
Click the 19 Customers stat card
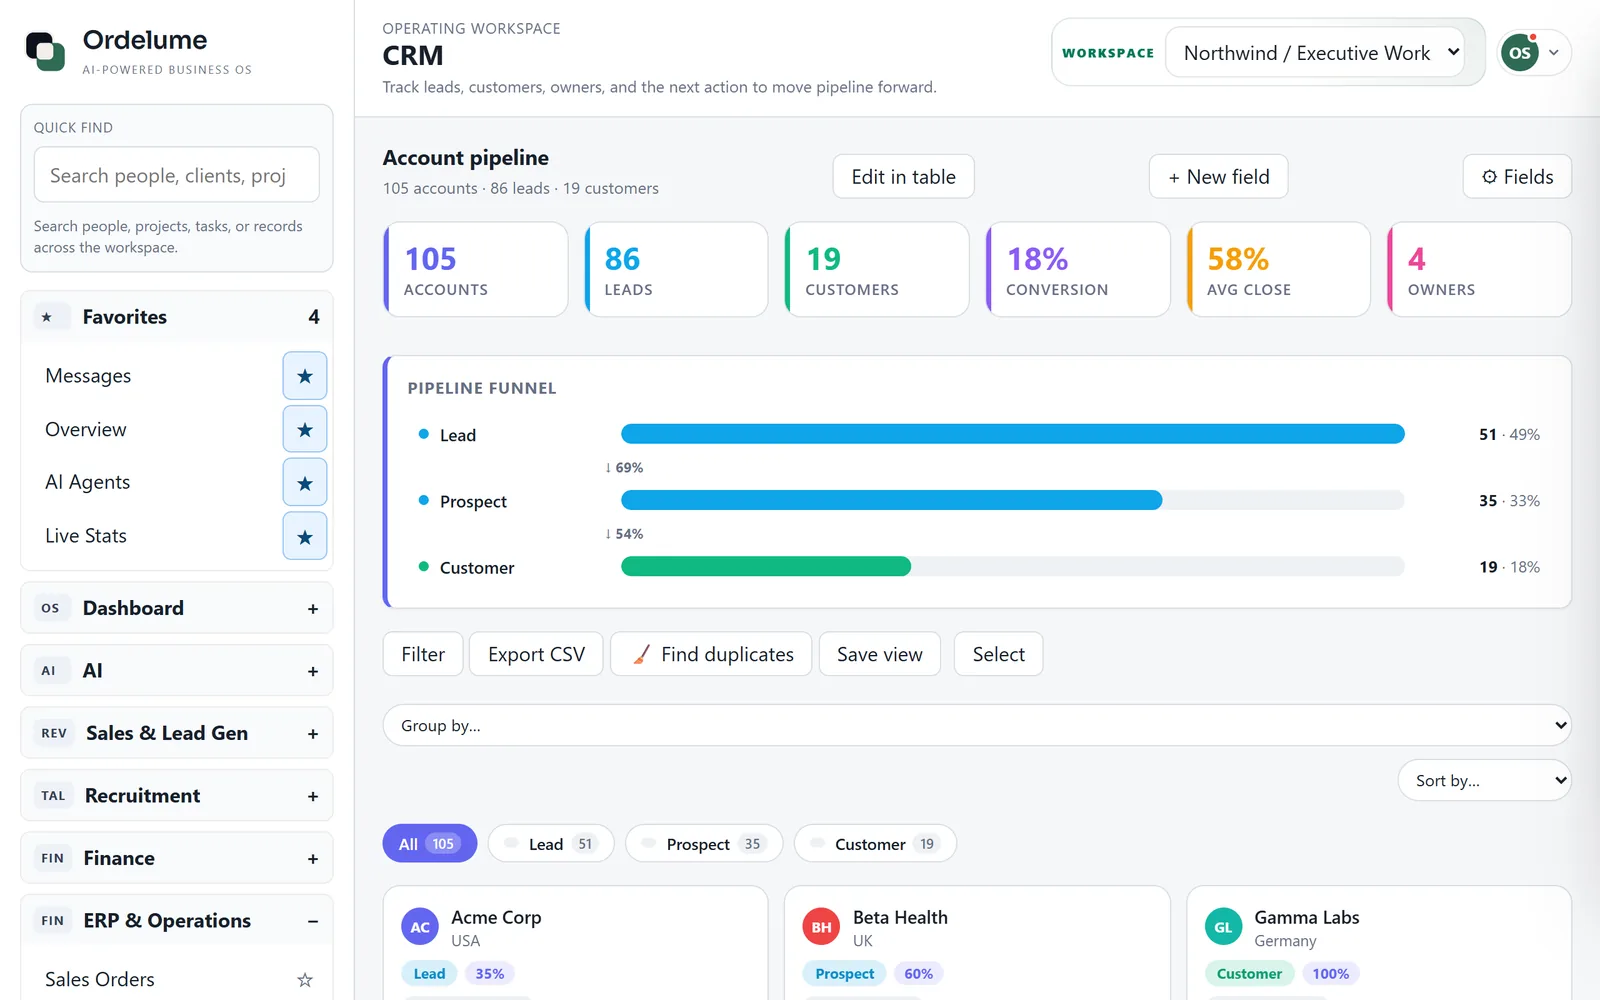(877, 270)
